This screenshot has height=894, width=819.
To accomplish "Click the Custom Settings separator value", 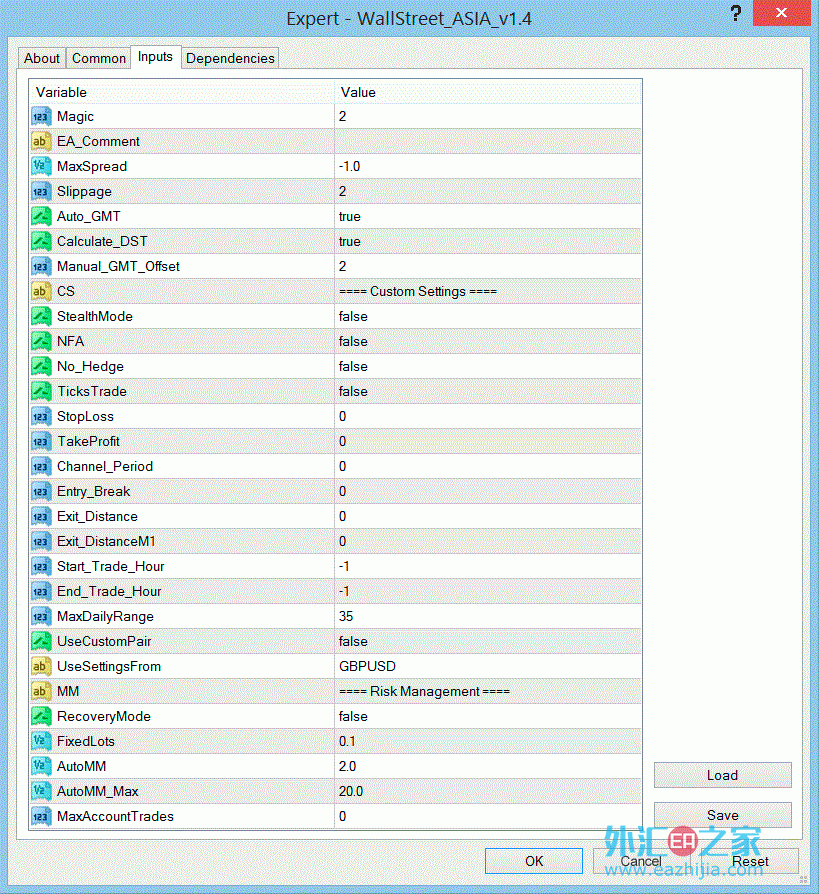I will pyautogui.click(x=417, y=291).
